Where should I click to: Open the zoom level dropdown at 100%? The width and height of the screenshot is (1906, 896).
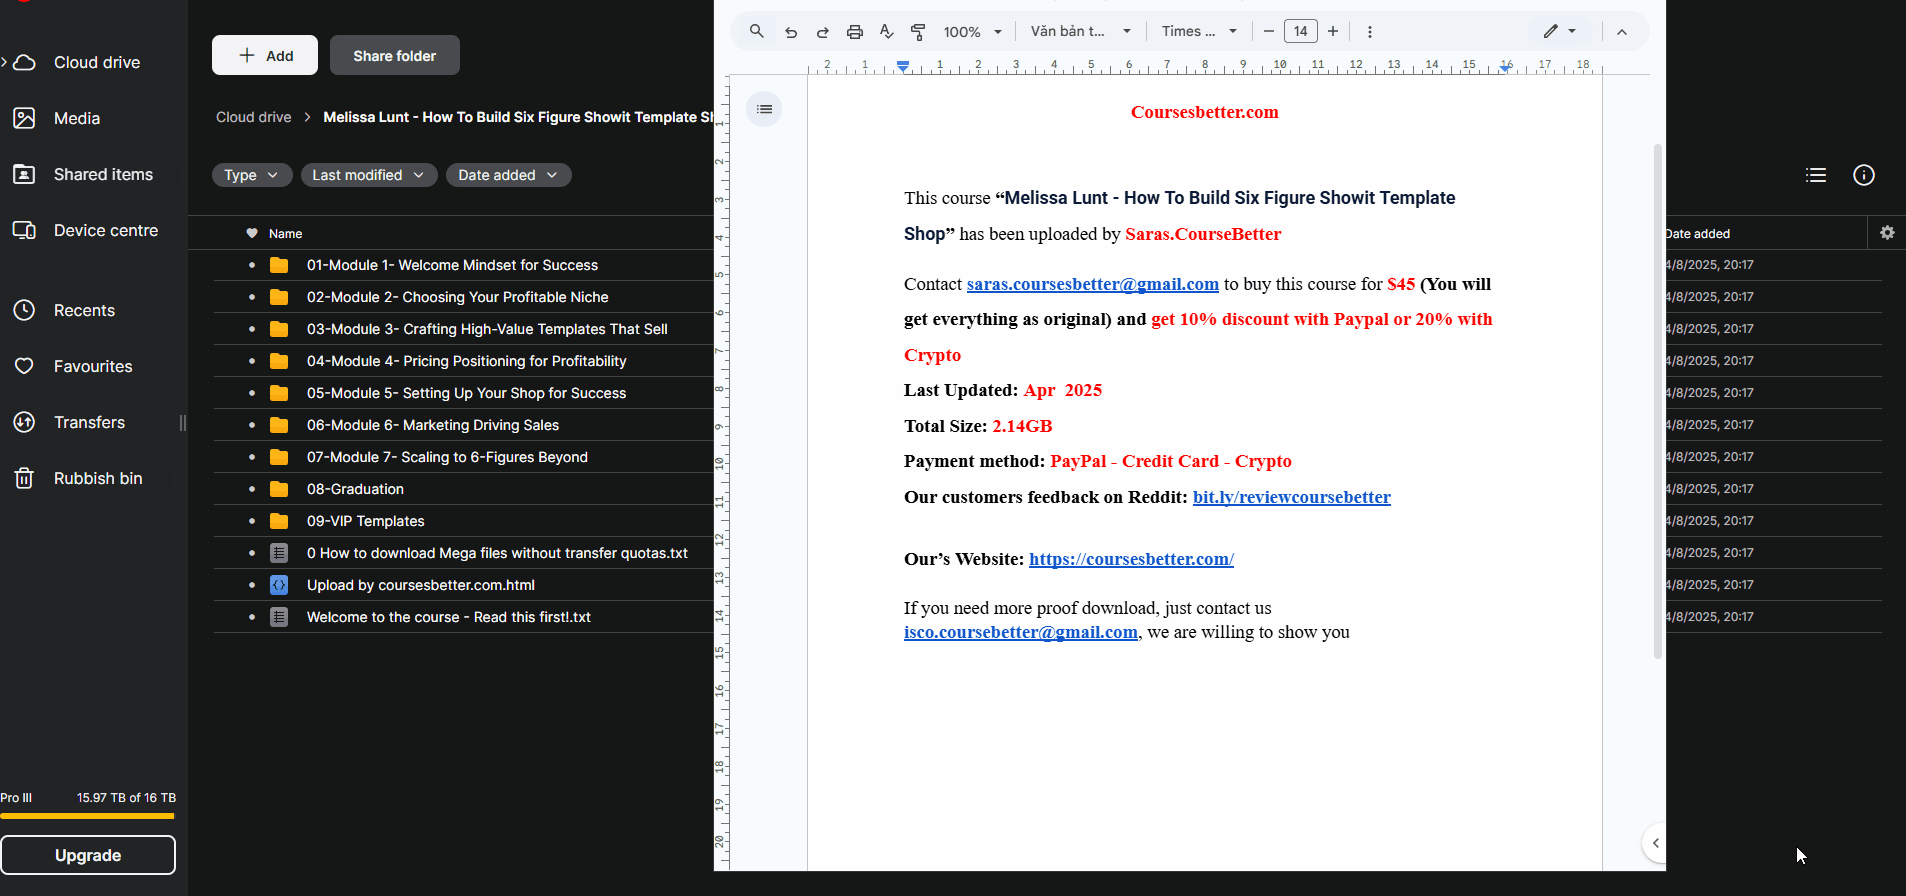coord(972,32)
